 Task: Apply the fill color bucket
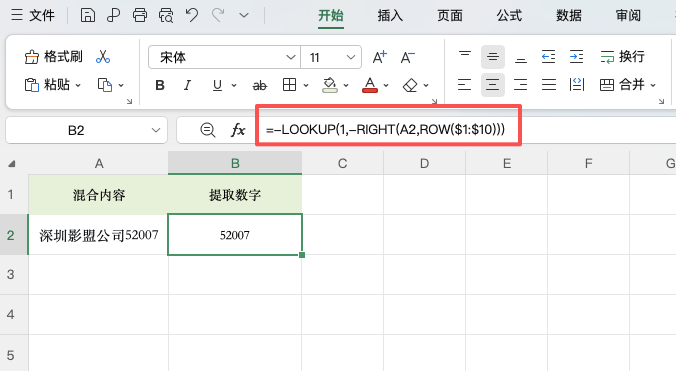point(330,85)
